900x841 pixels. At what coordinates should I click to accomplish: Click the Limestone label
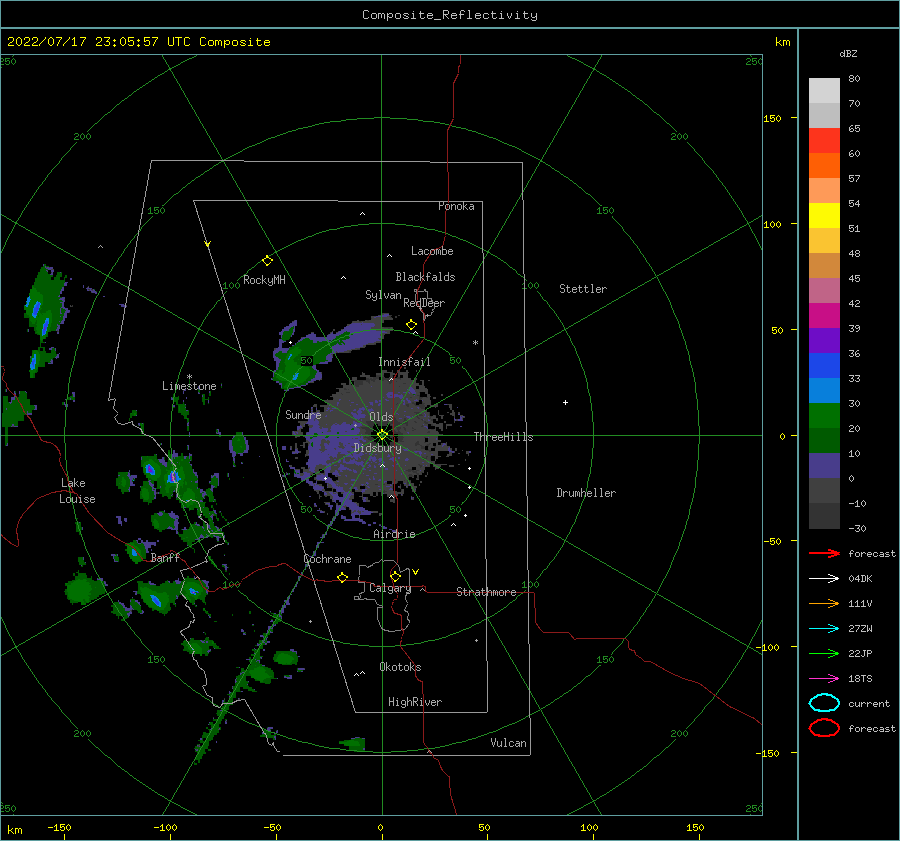coord(189,386)
